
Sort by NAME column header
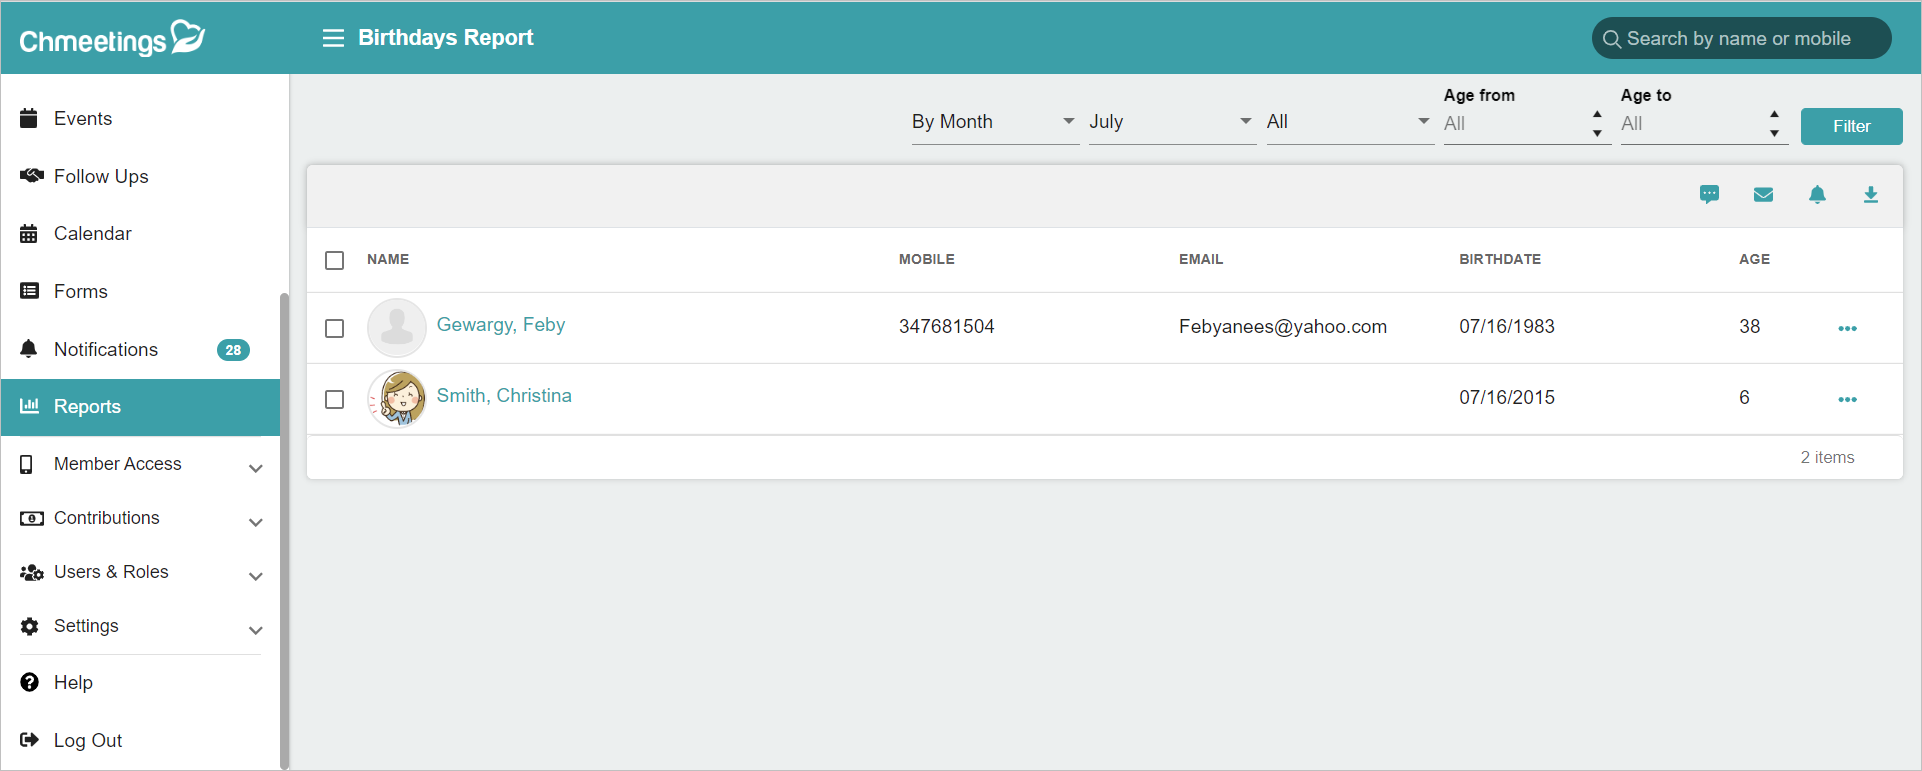(x=388, y=259)
